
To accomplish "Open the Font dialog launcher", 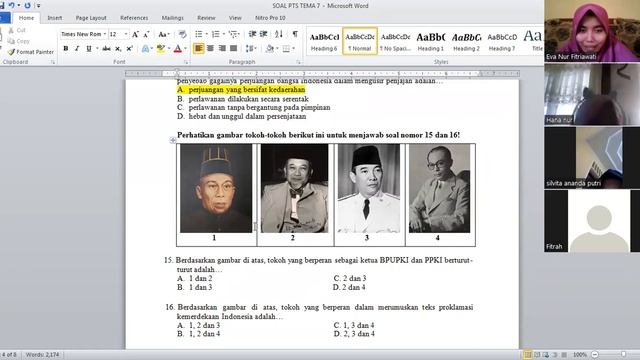I will click(x=186, y=62).
